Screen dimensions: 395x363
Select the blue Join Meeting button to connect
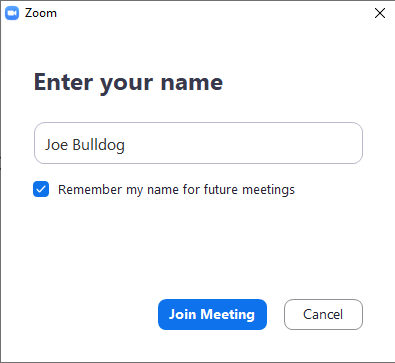(x=212, y=314)
